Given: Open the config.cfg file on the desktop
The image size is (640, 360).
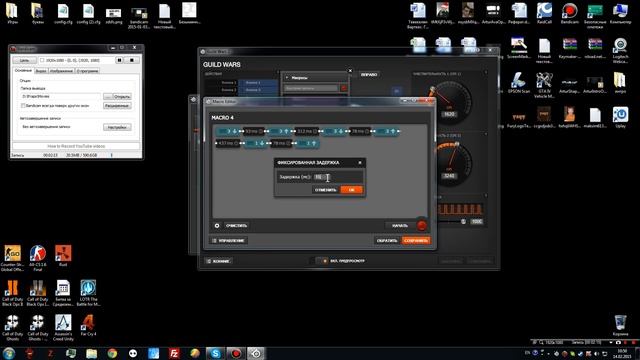Looking at the screenshot, I should (x=63, y=13).
